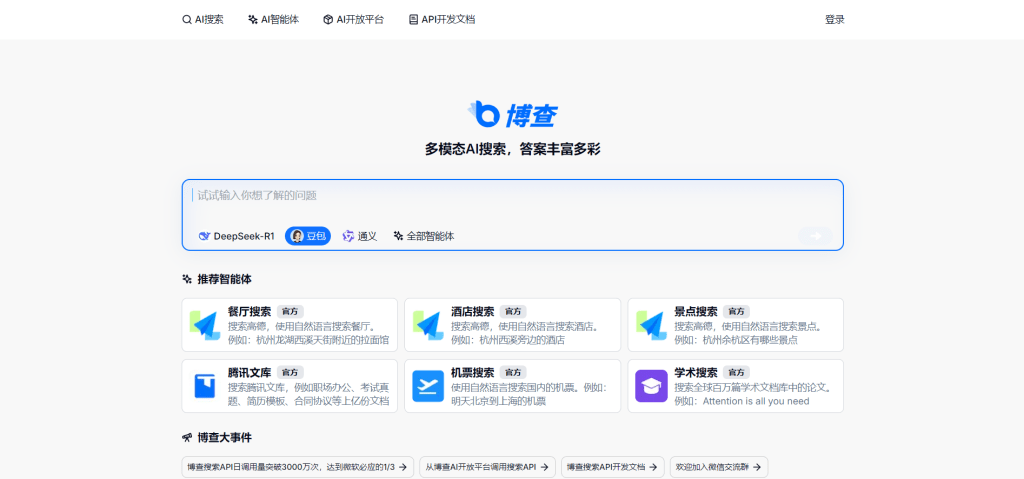Click arrow on 博查搜索API开发文档 chip
The image size is (1024, 479).
[x=653, y=467]
